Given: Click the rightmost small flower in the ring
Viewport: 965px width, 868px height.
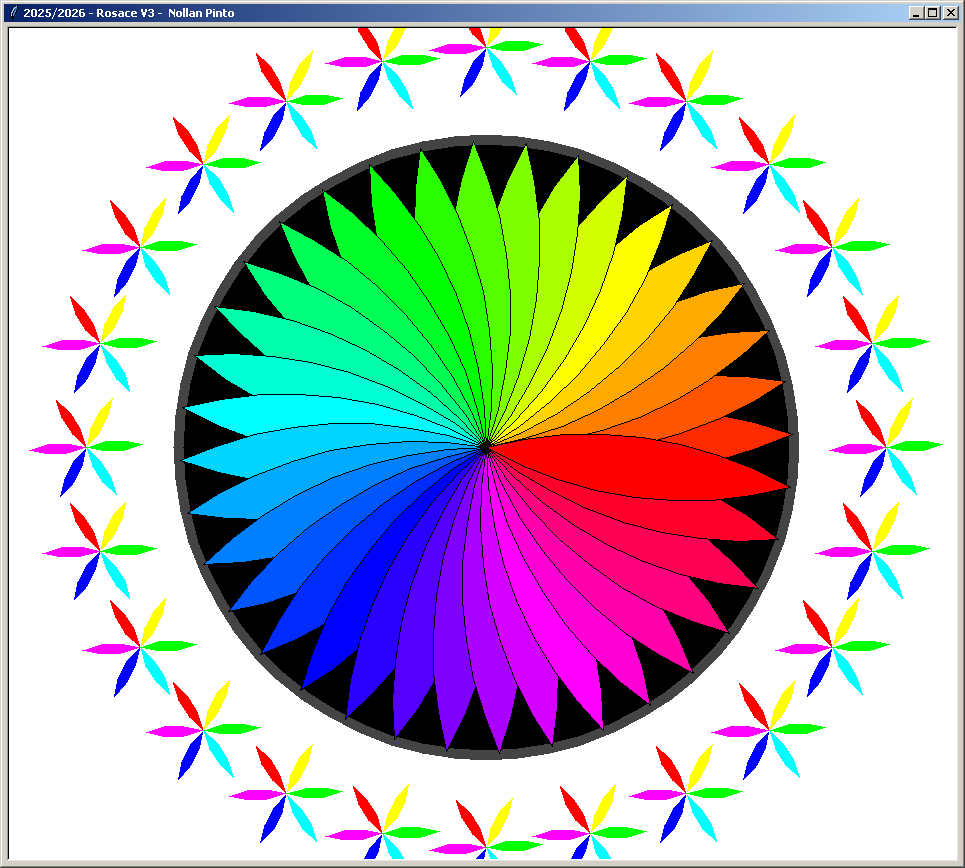Looking at the screenshot, I should [886, 446].
